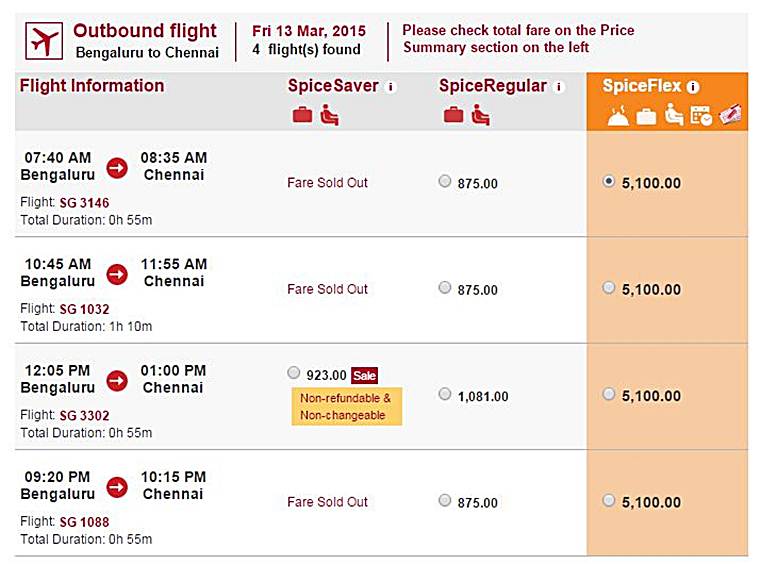Click the Non-refundable & Non-changeable notice
759x564 pixels.
346,406
